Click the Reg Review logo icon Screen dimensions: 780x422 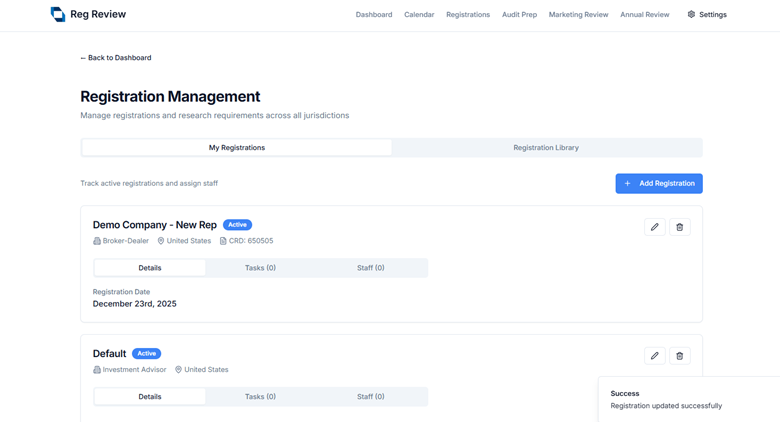[58, 14]
